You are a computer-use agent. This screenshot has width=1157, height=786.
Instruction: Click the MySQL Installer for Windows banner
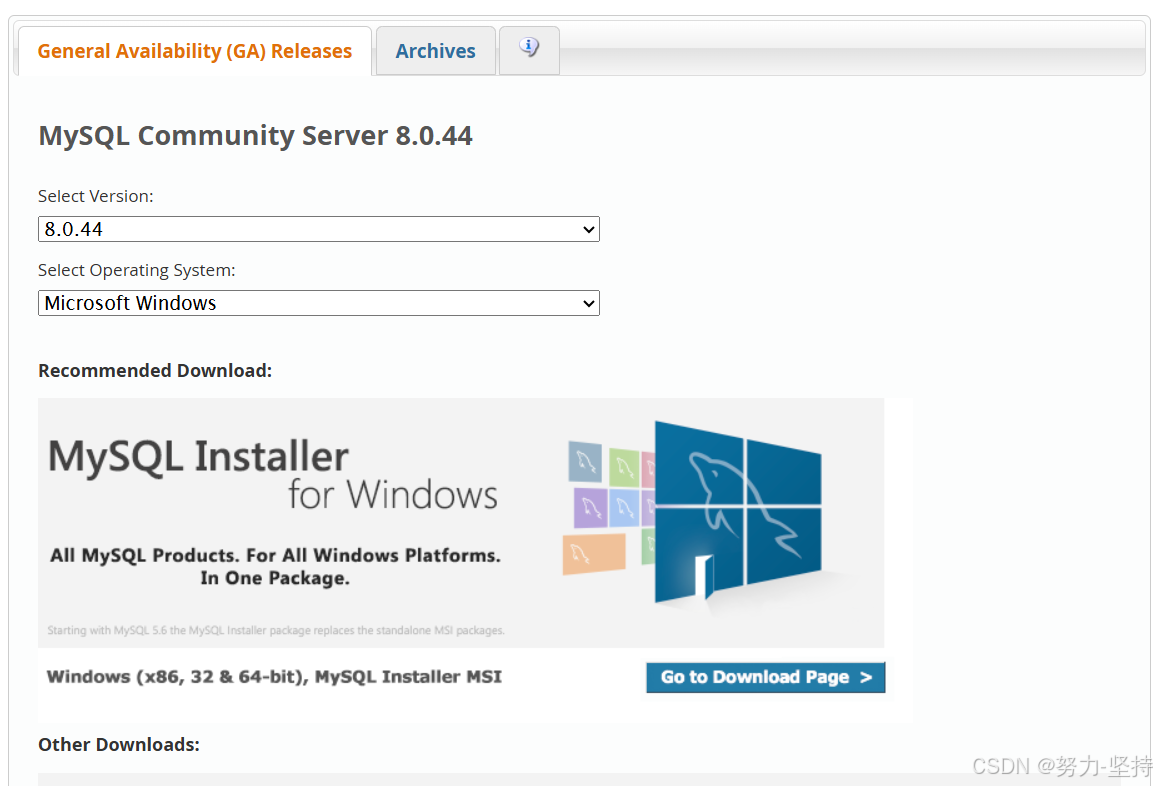[x=460, y=523]
